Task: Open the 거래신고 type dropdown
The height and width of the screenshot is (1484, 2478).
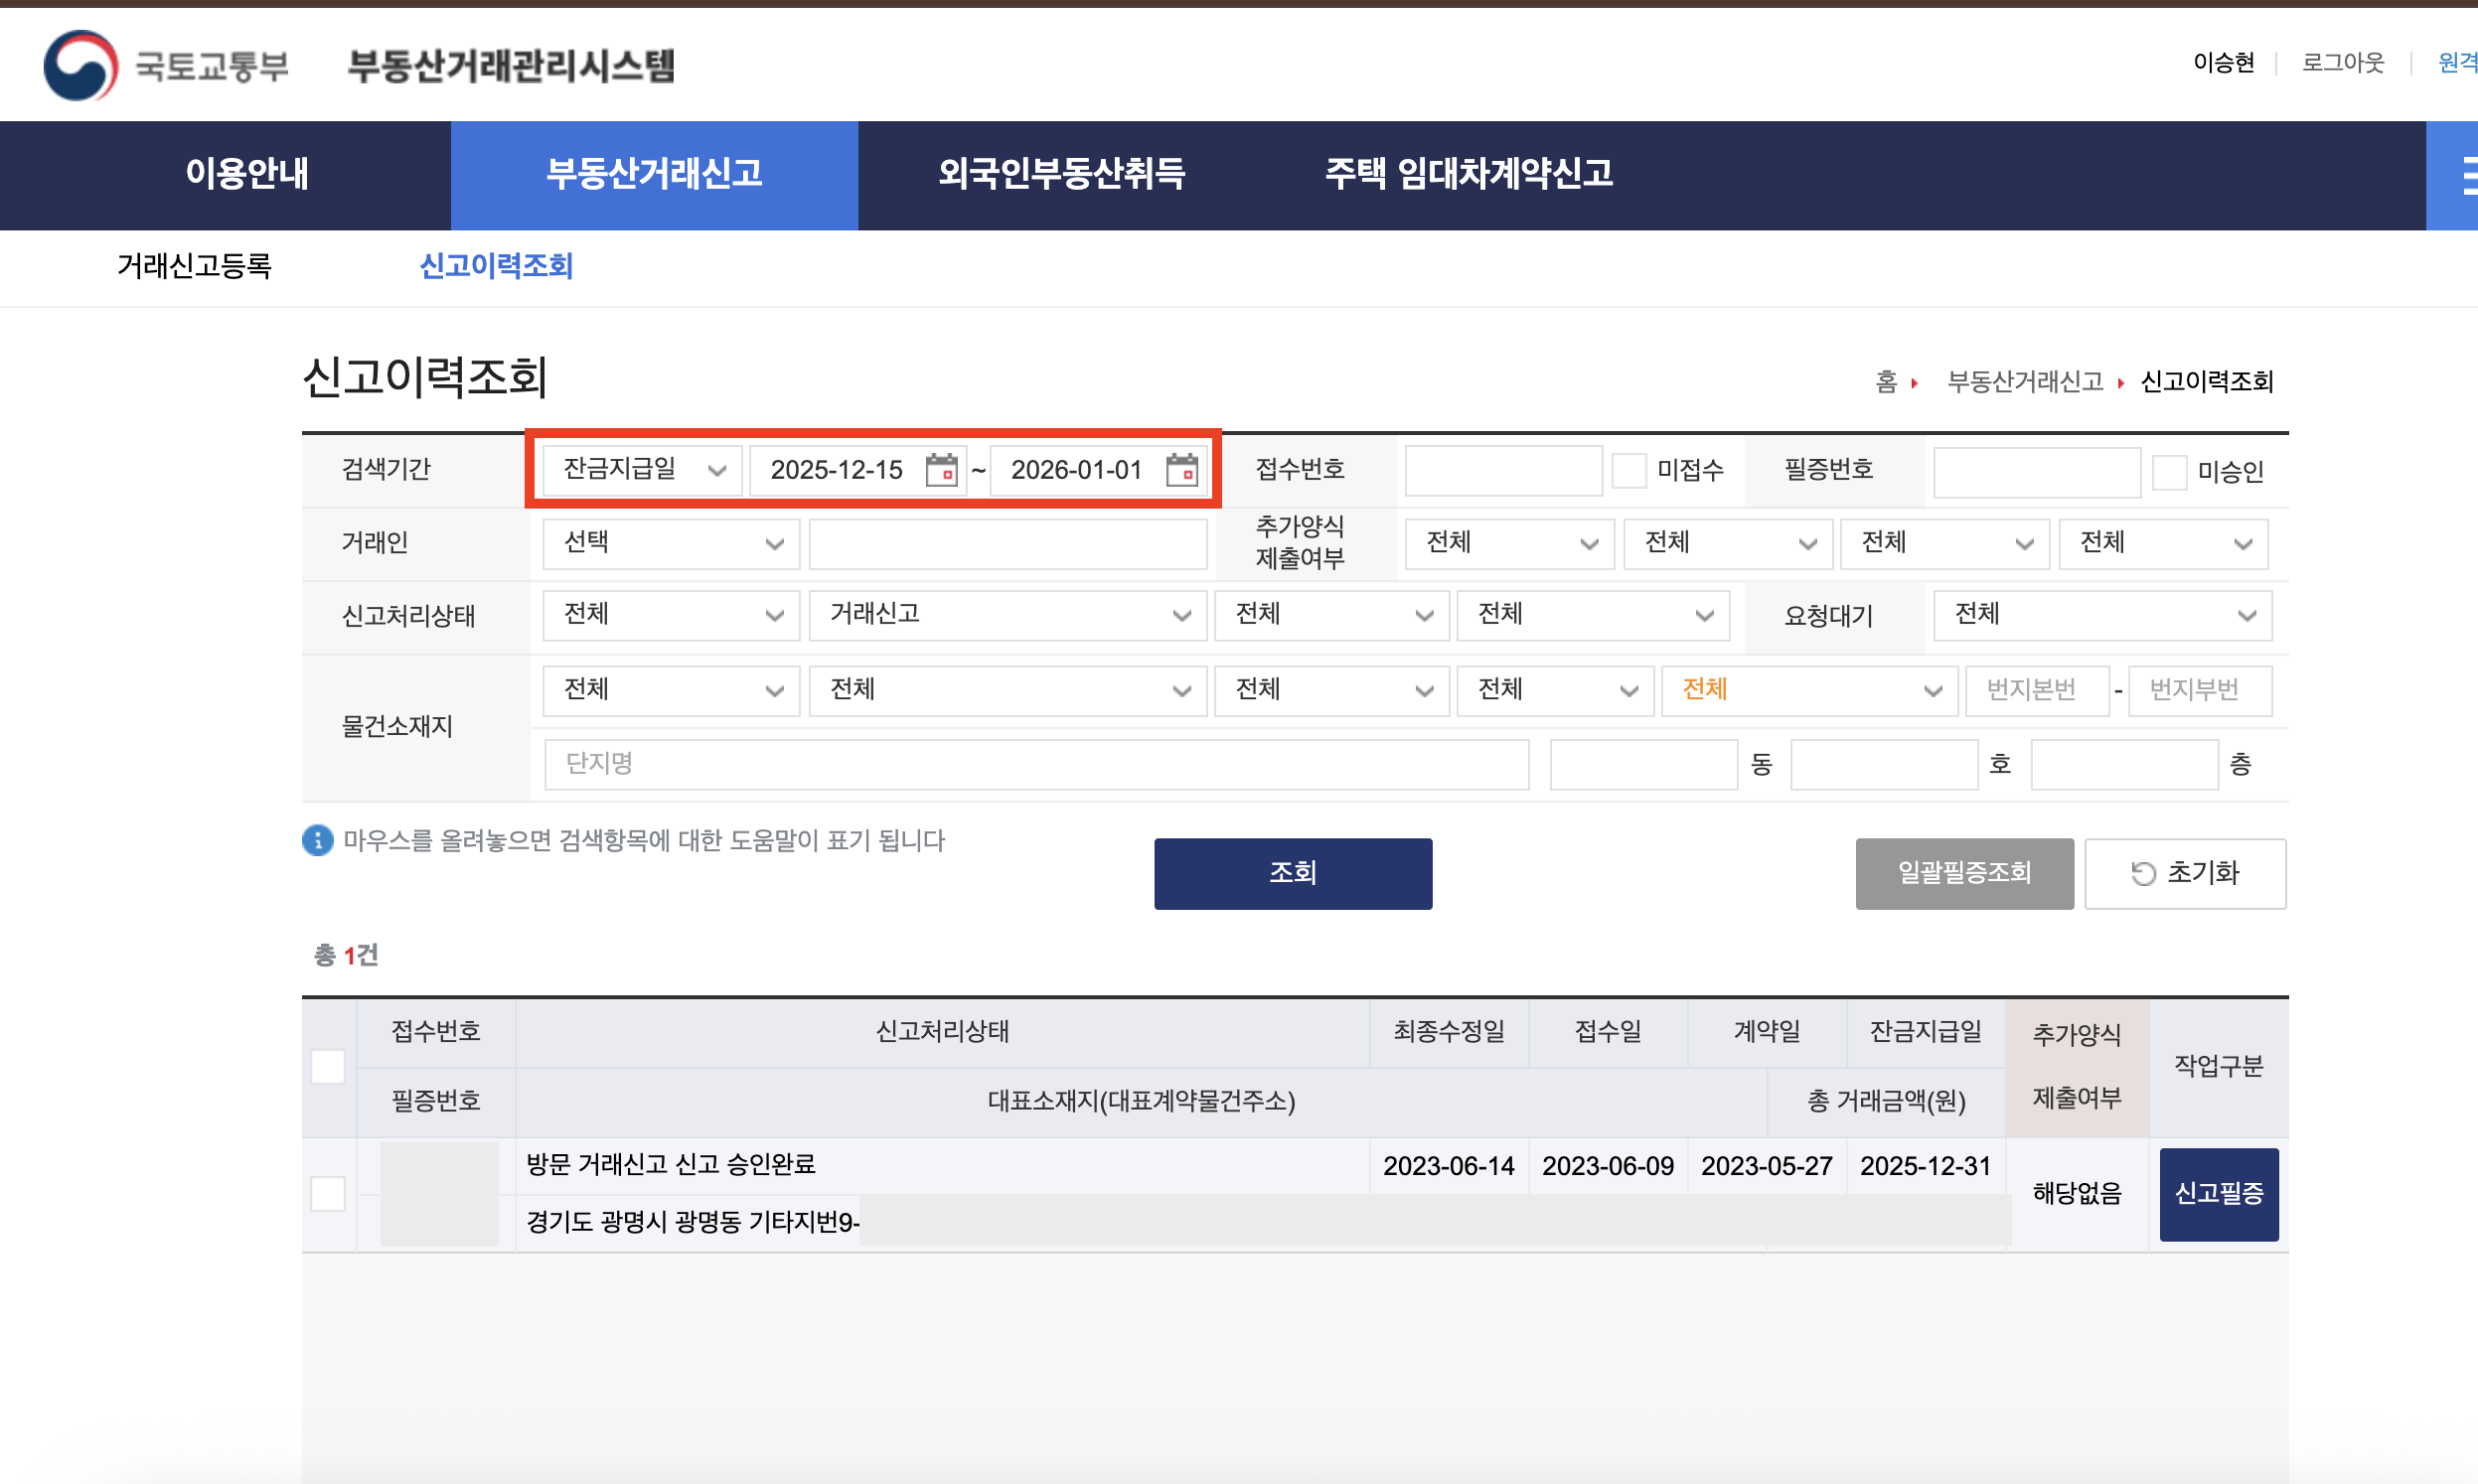Action: coord(1007,614)
